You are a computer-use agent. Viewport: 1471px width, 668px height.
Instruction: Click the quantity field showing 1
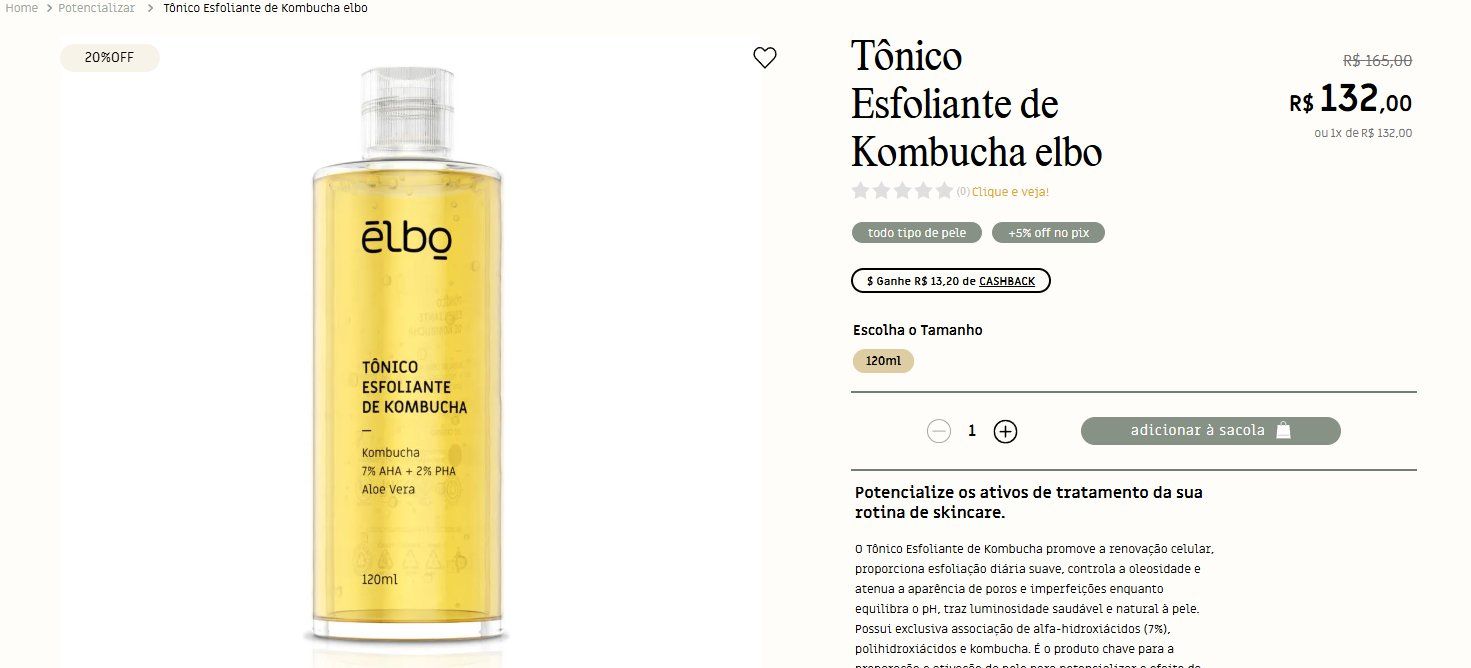click(972, 431)
